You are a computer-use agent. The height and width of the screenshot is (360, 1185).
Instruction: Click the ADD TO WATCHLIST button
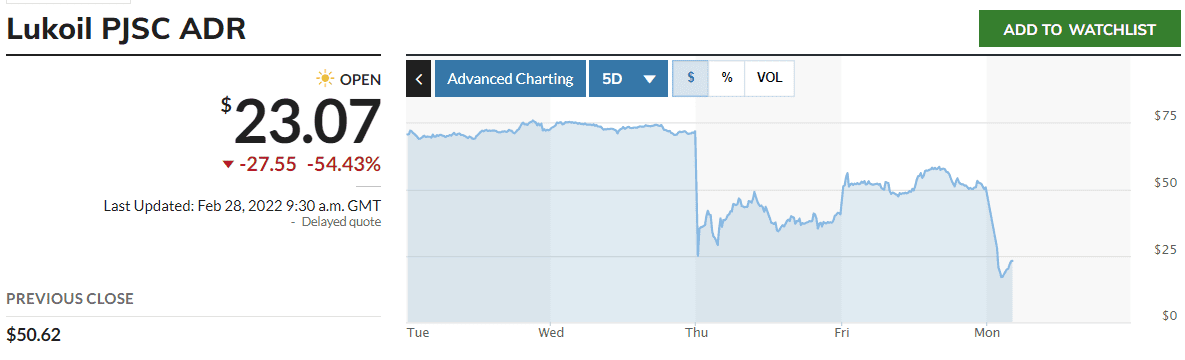[1079, 29]
